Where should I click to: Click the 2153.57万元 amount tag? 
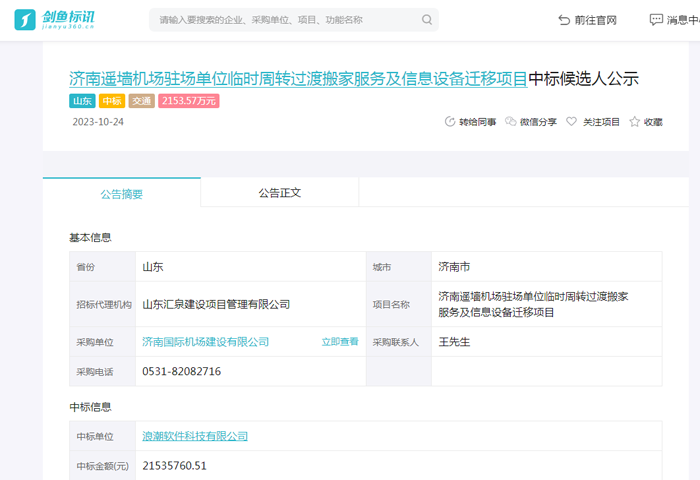(x=188, y=101)
